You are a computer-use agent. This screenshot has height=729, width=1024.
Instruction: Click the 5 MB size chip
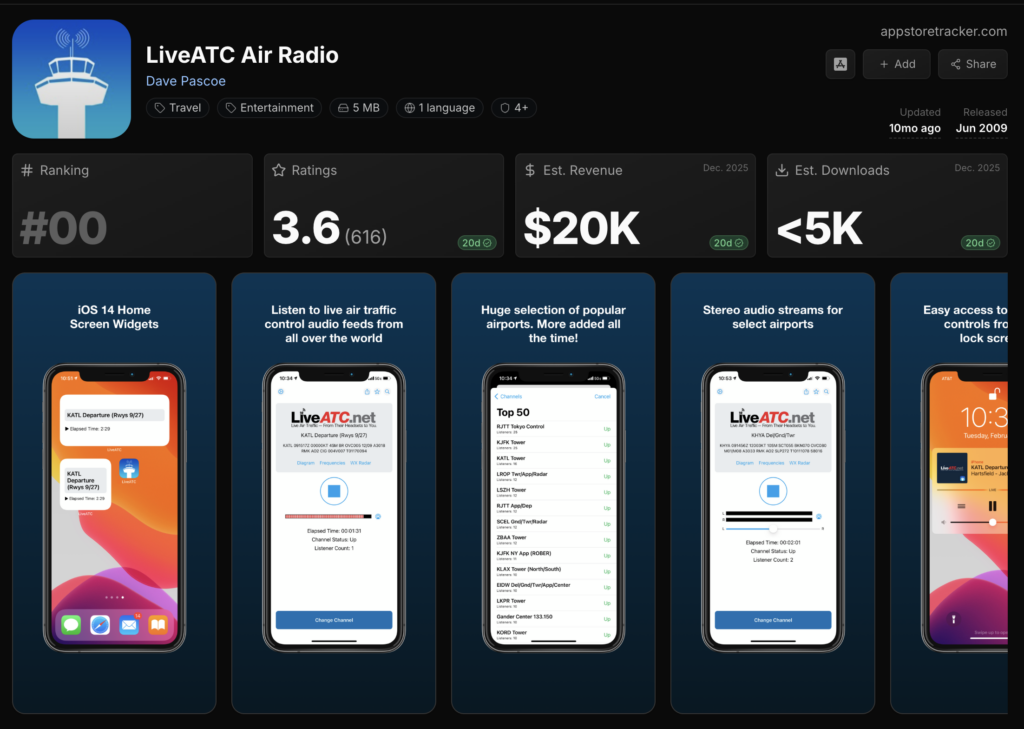click(358, 108)
